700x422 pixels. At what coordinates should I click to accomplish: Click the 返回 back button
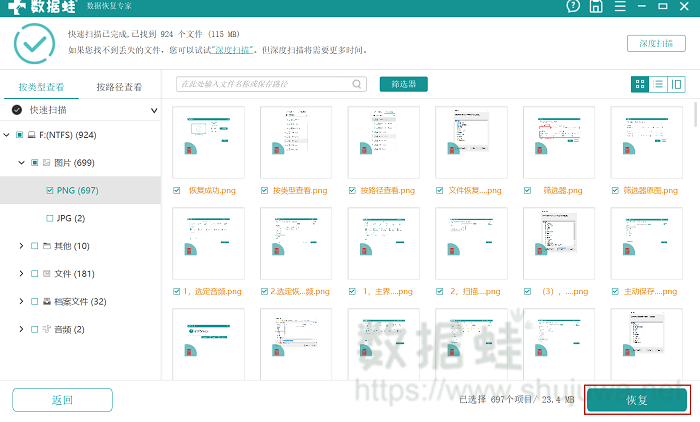coord(62,400)
